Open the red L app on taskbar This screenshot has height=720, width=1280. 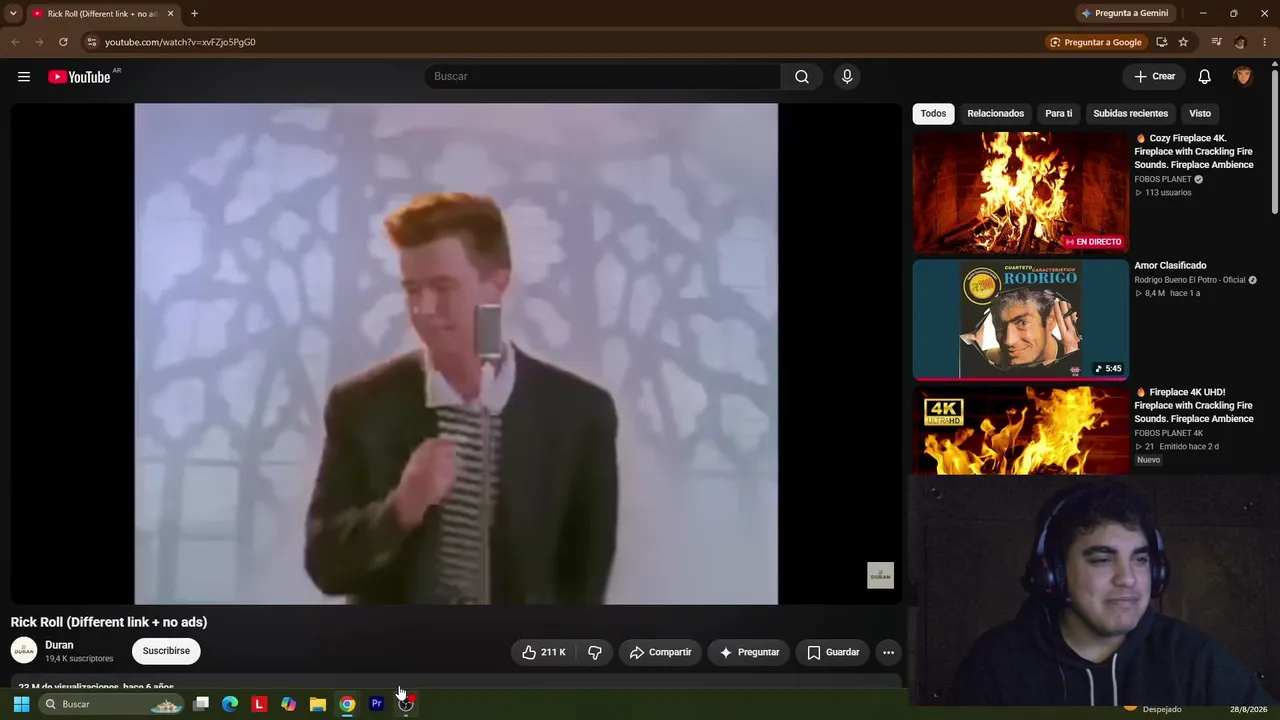tap(259, 704)
